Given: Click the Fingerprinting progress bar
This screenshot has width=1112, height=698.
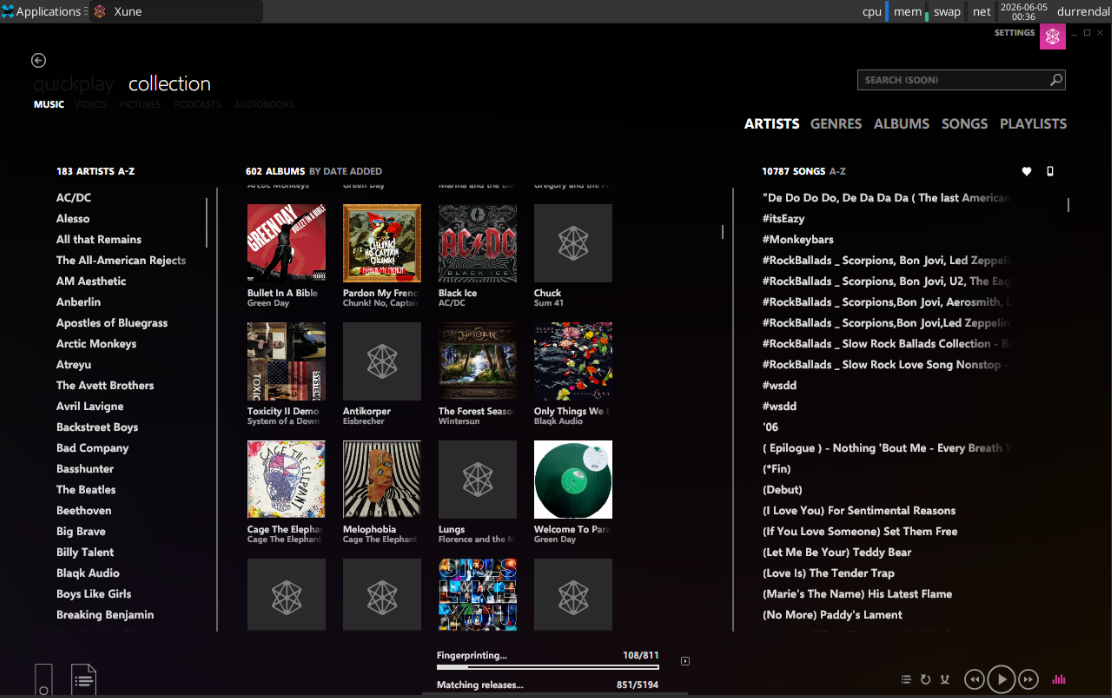Looking at the screenshot, I should point(547,667).
